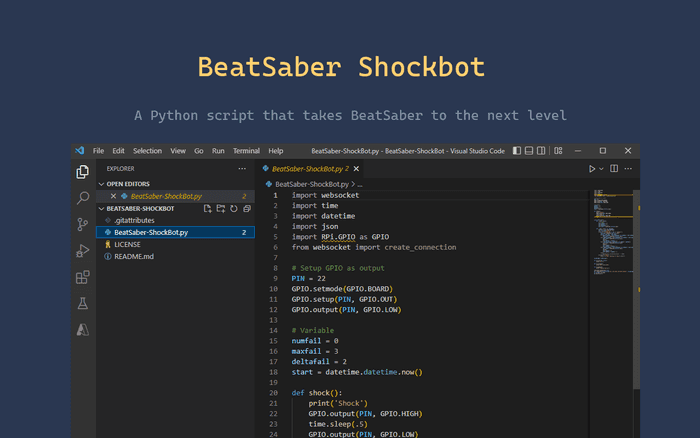Open editor More Actions ellipsis
The image size is (700, 438).
[x=628, y=168]
